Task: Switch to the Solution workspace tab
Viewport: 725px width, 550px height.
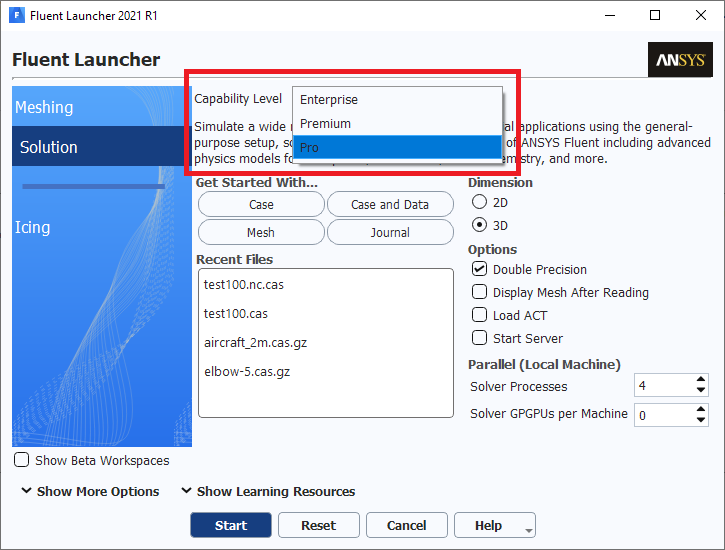Action: [x=102, y=147]
